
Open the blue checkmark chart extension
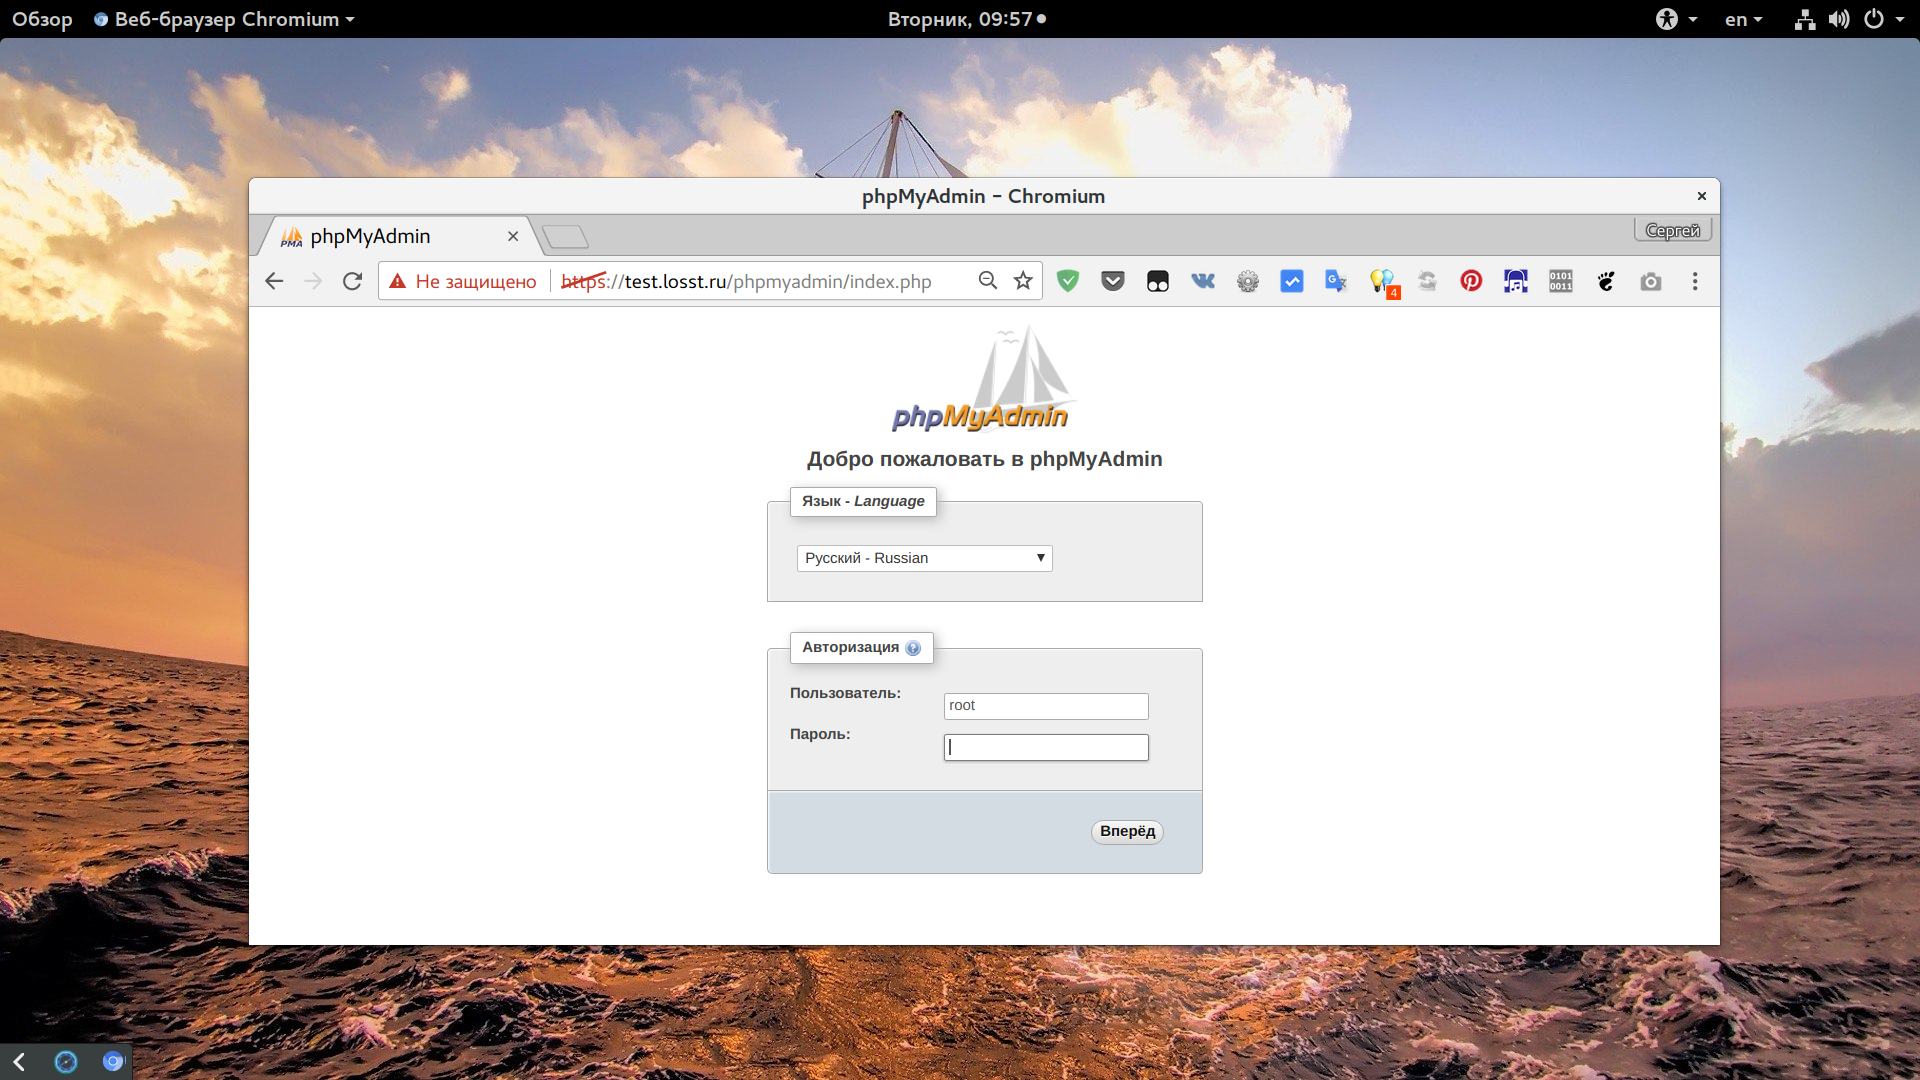click(x=1292, y=281)
